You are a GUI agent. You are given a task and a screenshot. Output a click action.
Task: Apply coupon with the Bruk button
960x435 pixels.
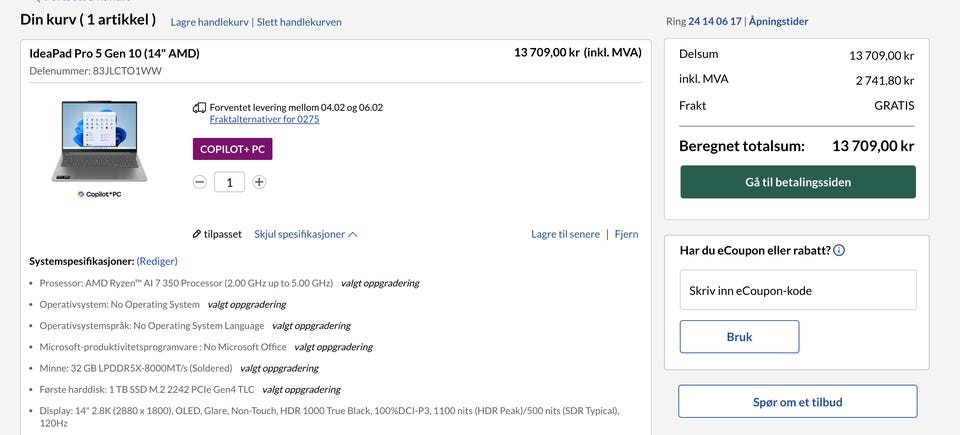click(x=739, y=337)
